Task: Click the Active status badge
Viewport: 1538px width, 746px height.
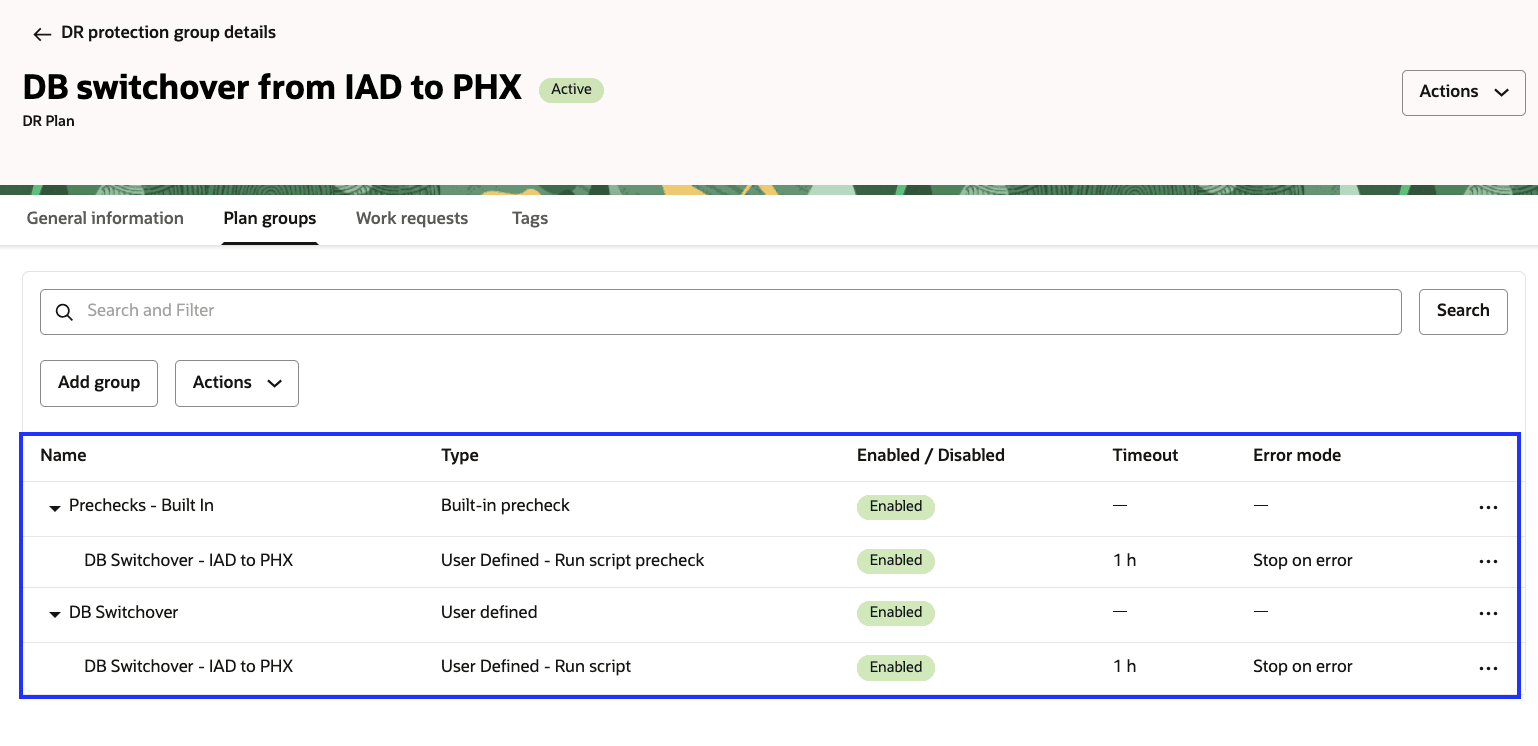Action: click(571, 89)
